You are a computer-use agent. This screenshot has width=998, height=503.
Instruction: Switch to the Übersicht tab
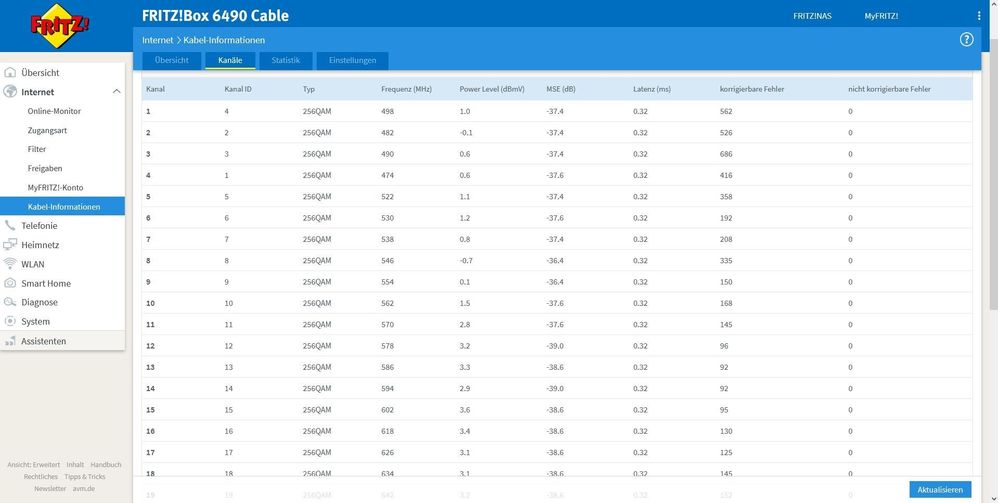pos(171,60)
